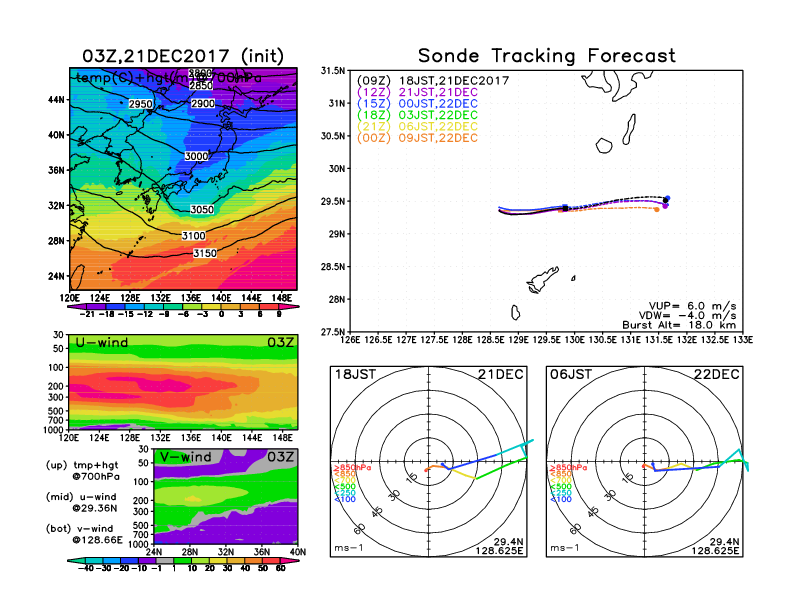
Task: Click the U-wind panel title
Action: [x=102, y=345]
